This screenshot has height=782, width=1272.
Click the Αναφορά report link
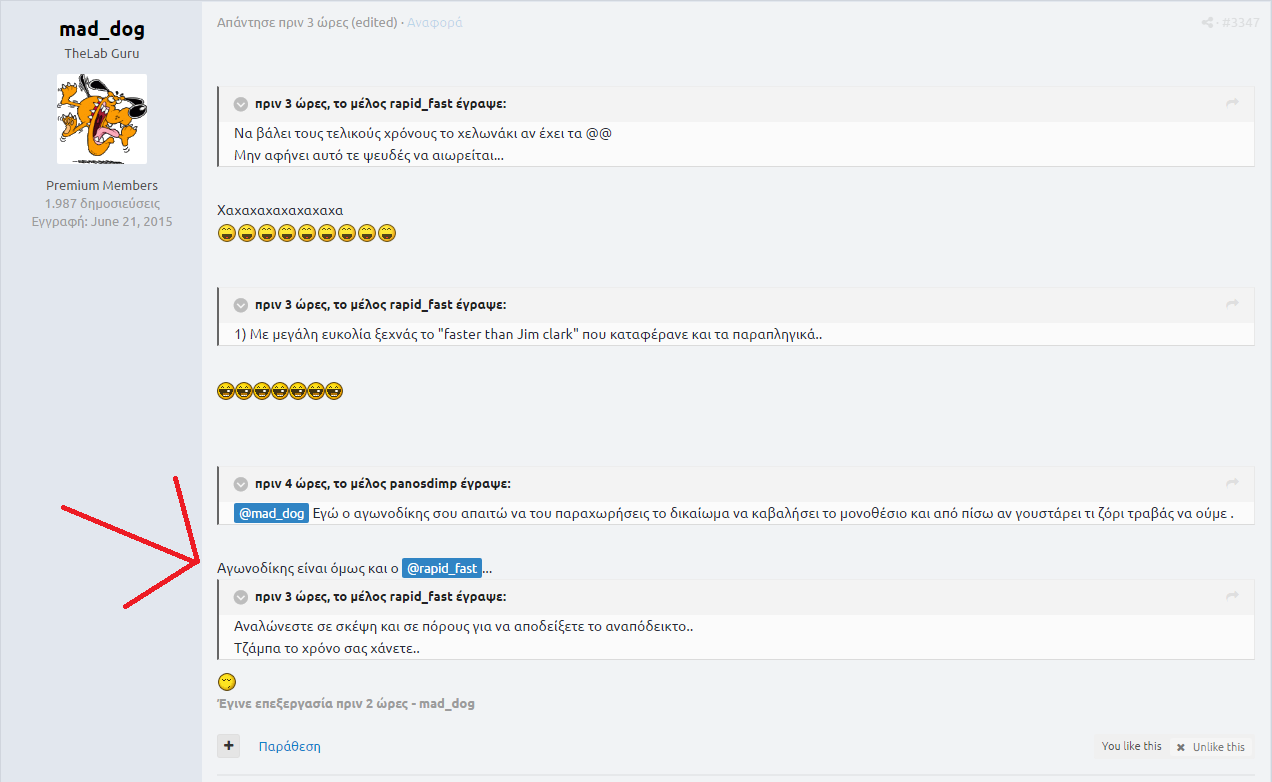coord(434,22)
